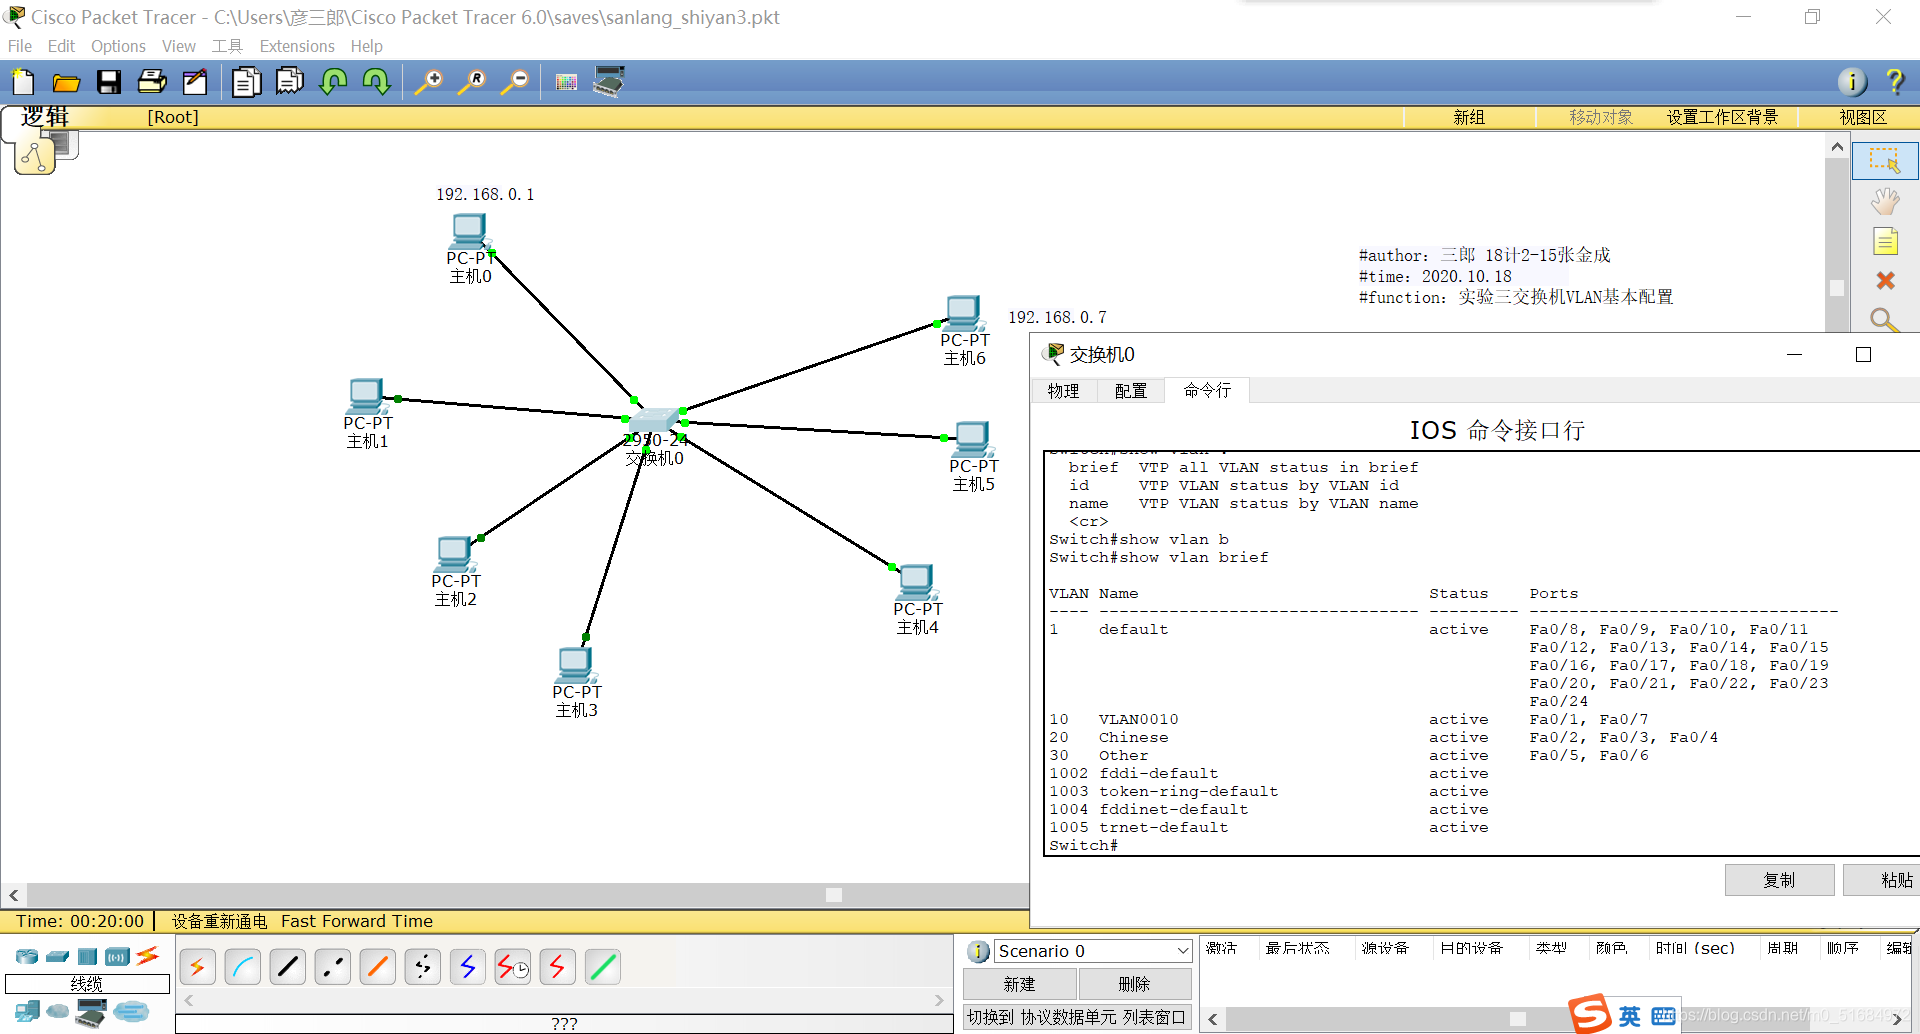Open network information with the i icon
Image resolution: width=1920 pixels, height=1034 pixels.
(1852, 82)
